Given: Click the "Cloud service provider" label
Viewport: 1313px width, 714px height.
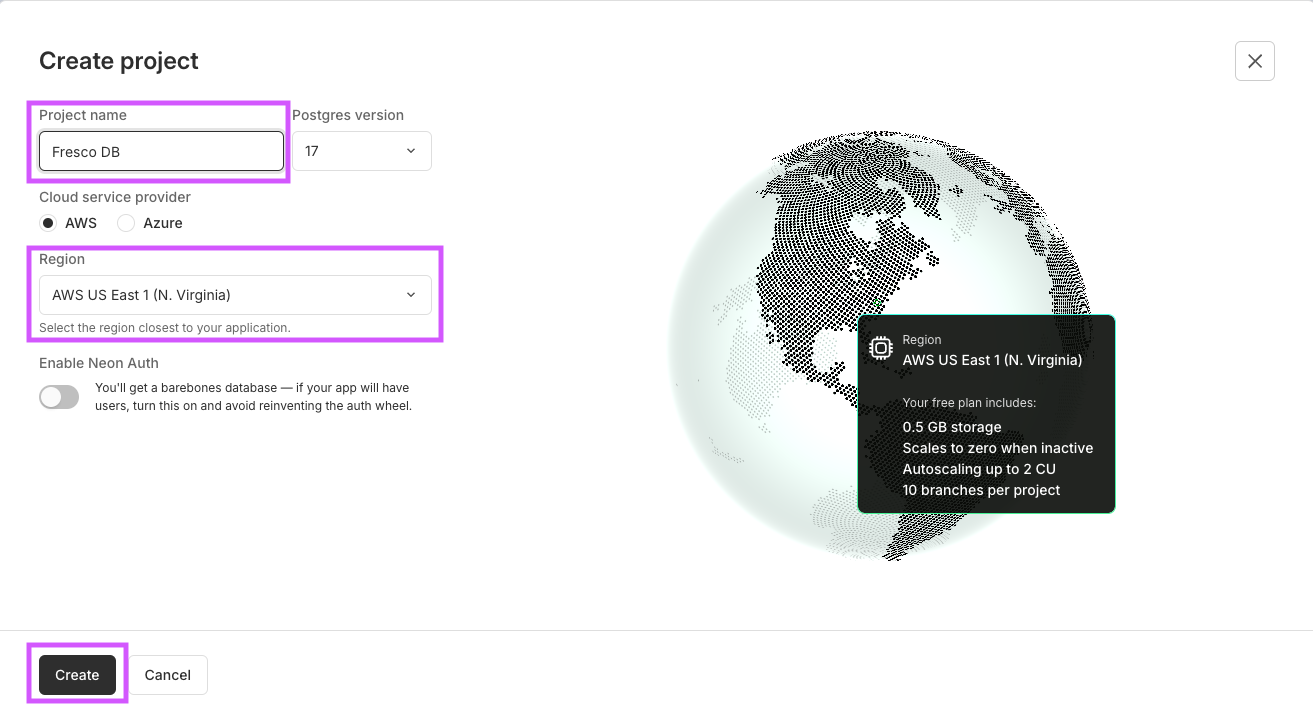Looking at the screenshot, I should point(115,197).
